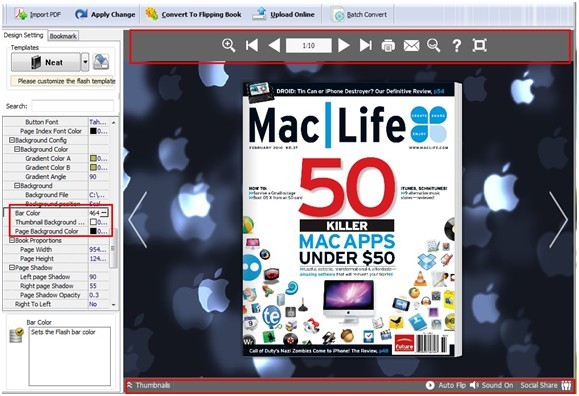Switch to Bookmark tab

pos(63,36)
